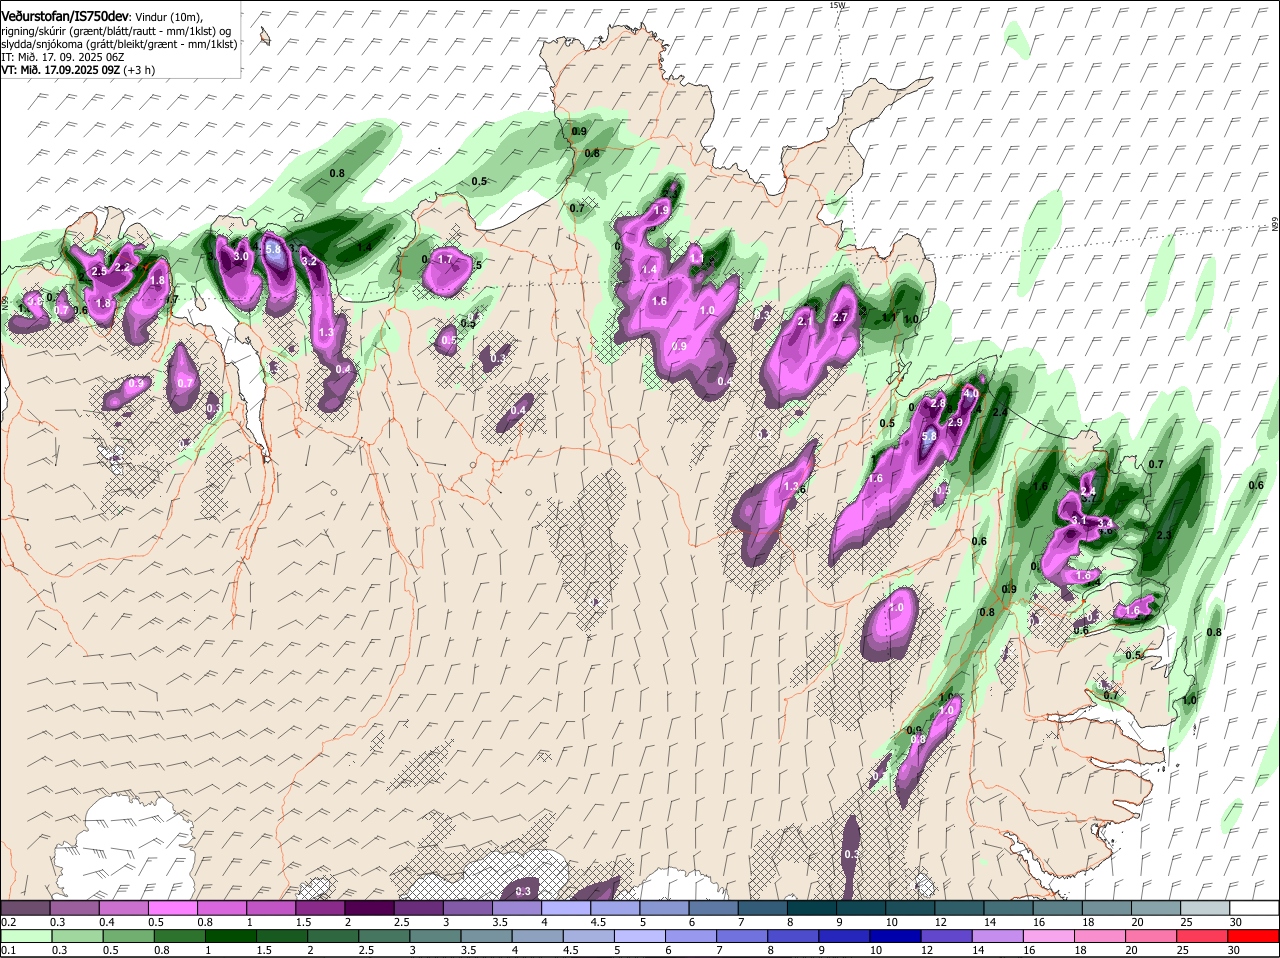Click the 2.2 precipitation value on the map
This screenshot has height=958, width=1280.
(123, 267)
